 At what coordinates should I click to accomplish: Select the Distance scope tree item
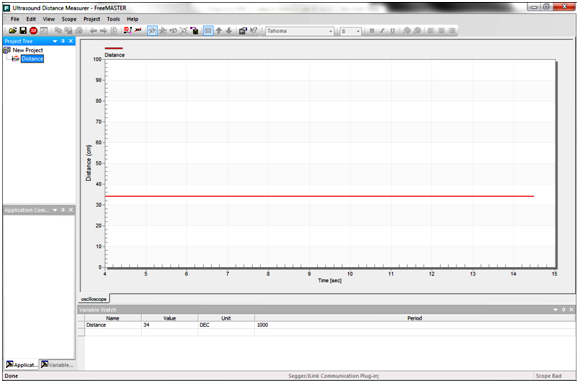pyautogui.click(x=32, y=59)
